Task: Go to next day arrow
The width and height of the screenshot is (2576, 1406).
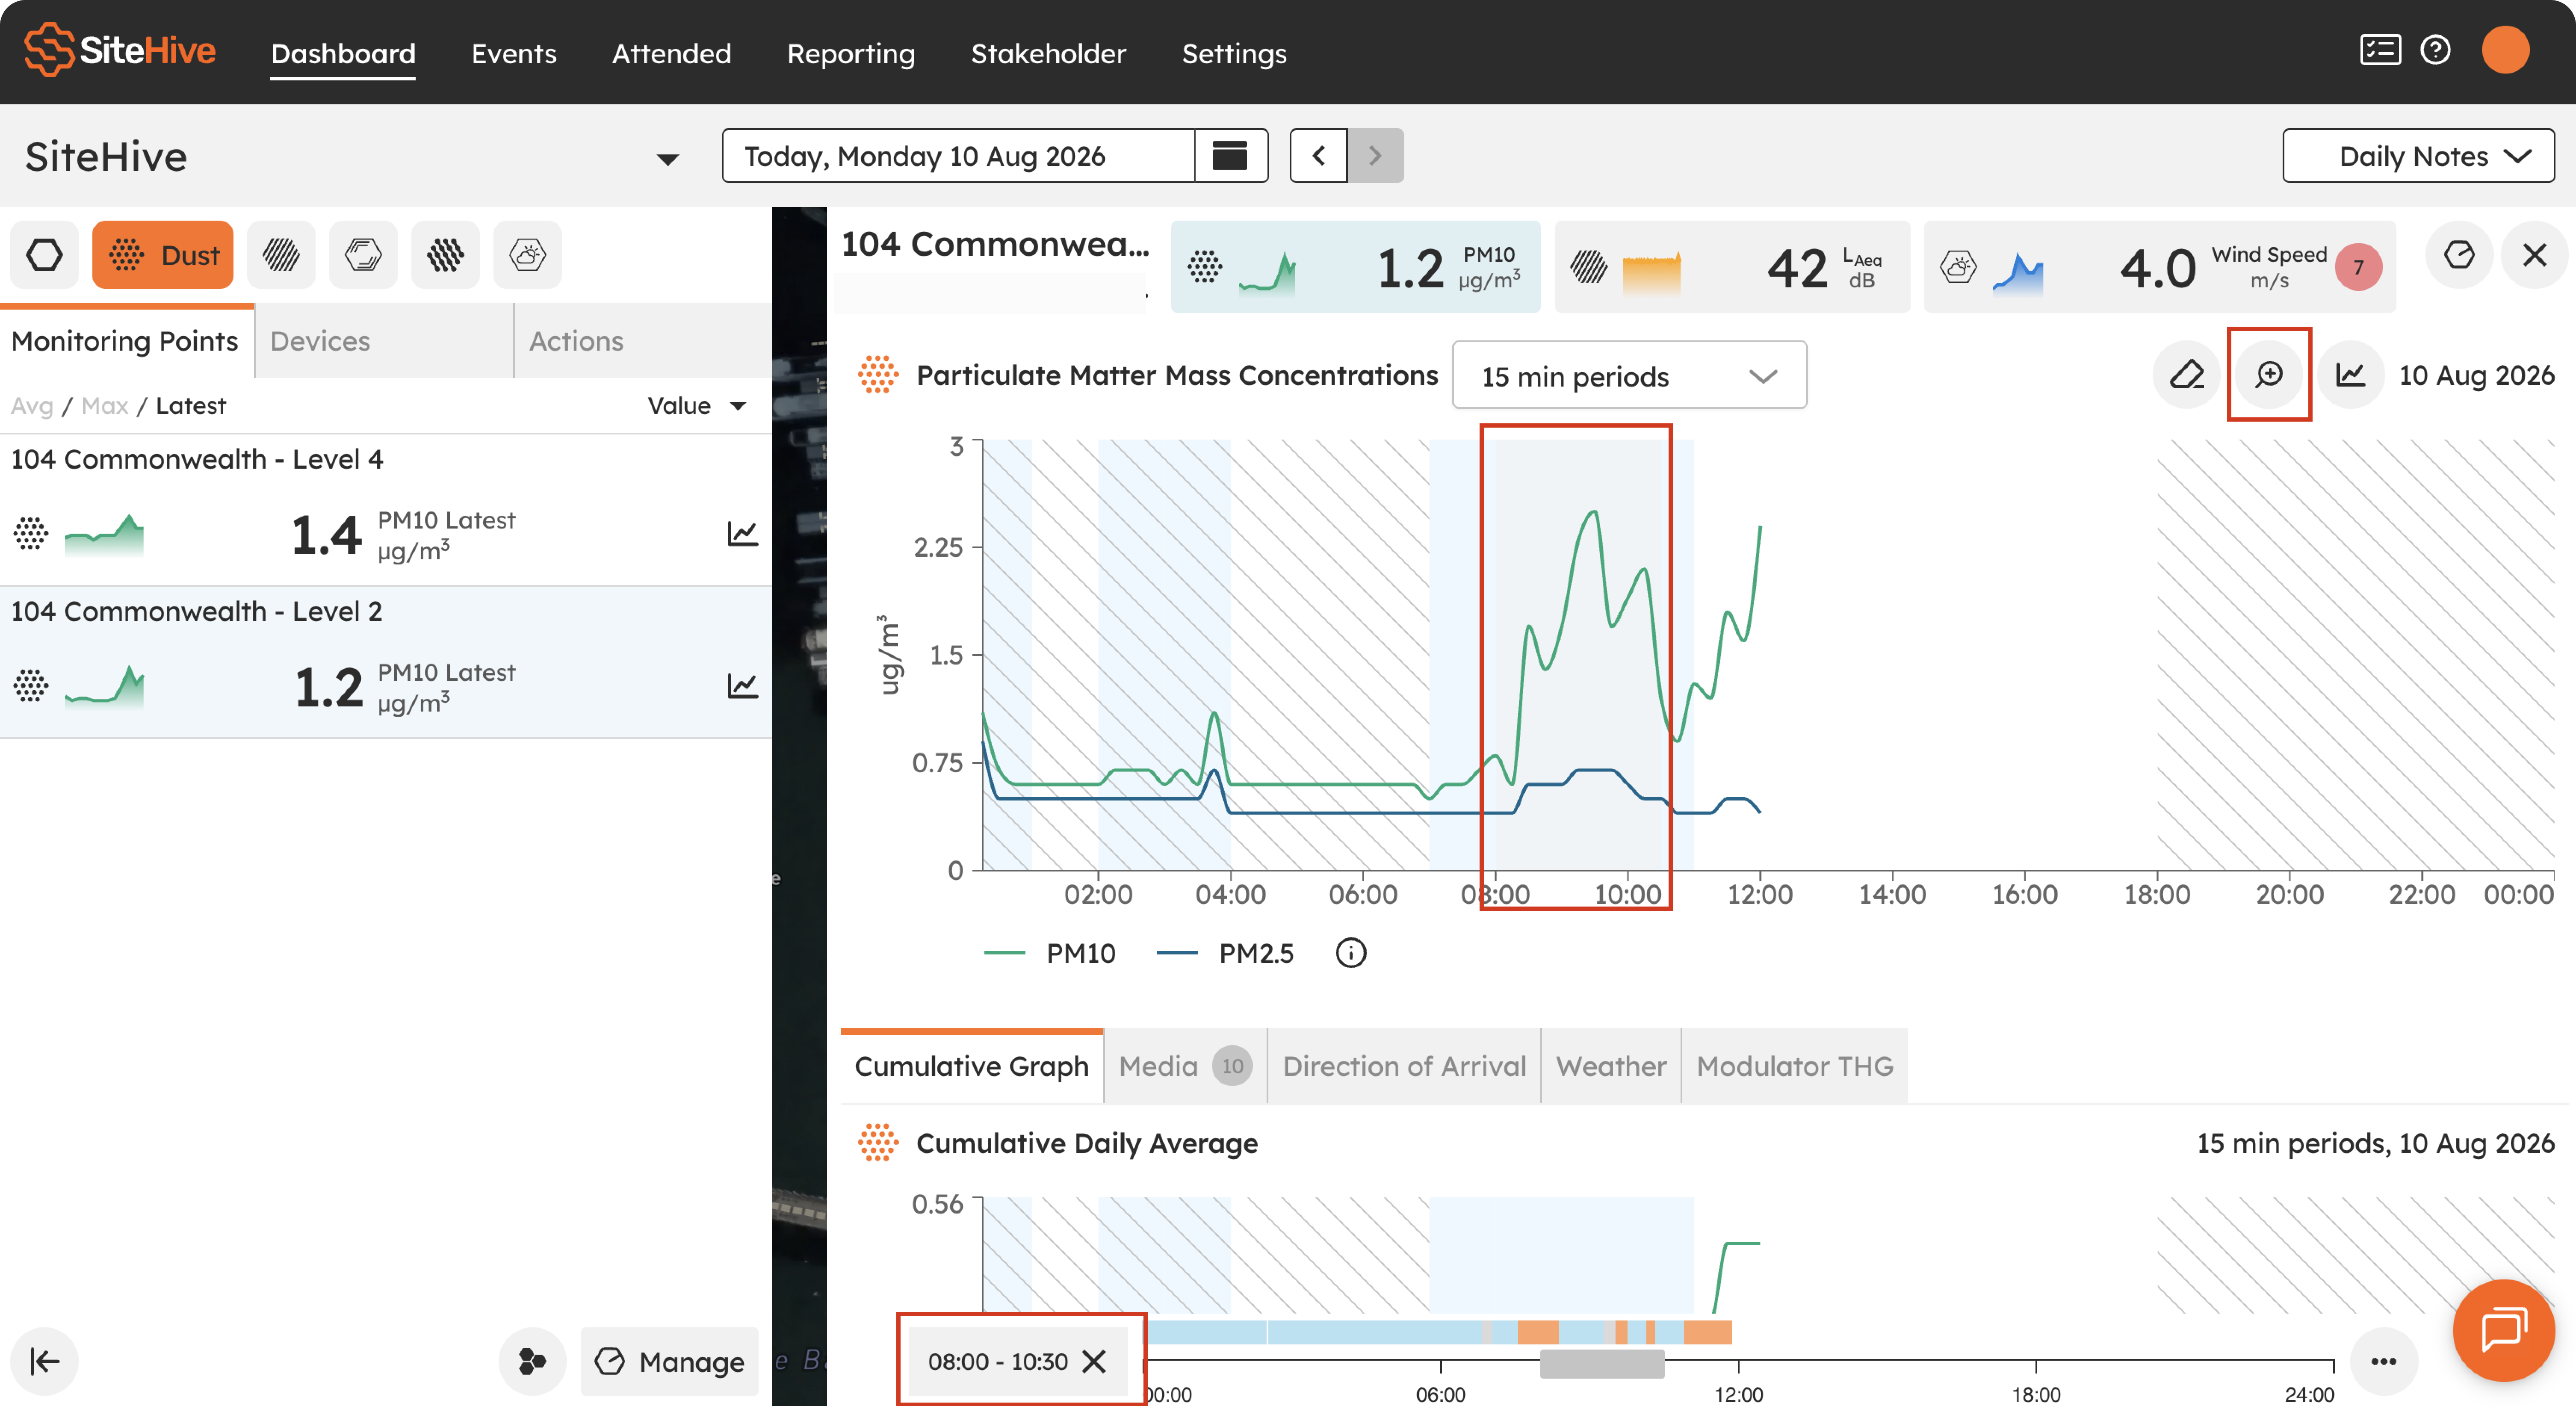Action: [1375, 156]
